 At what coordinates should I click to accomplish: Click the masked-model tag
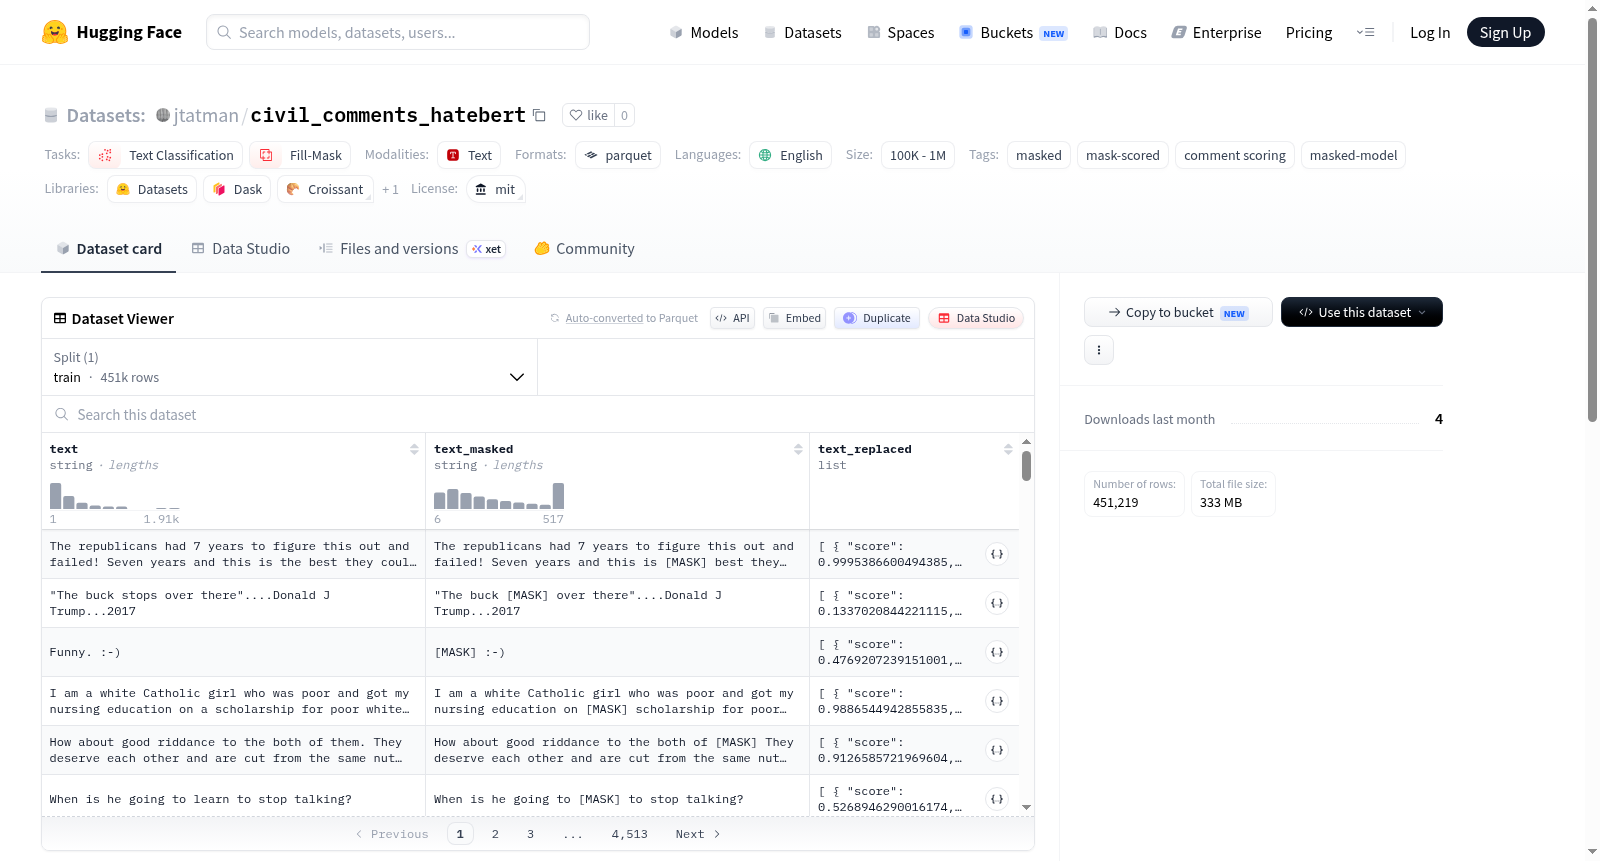click(x=1353, y=155)
